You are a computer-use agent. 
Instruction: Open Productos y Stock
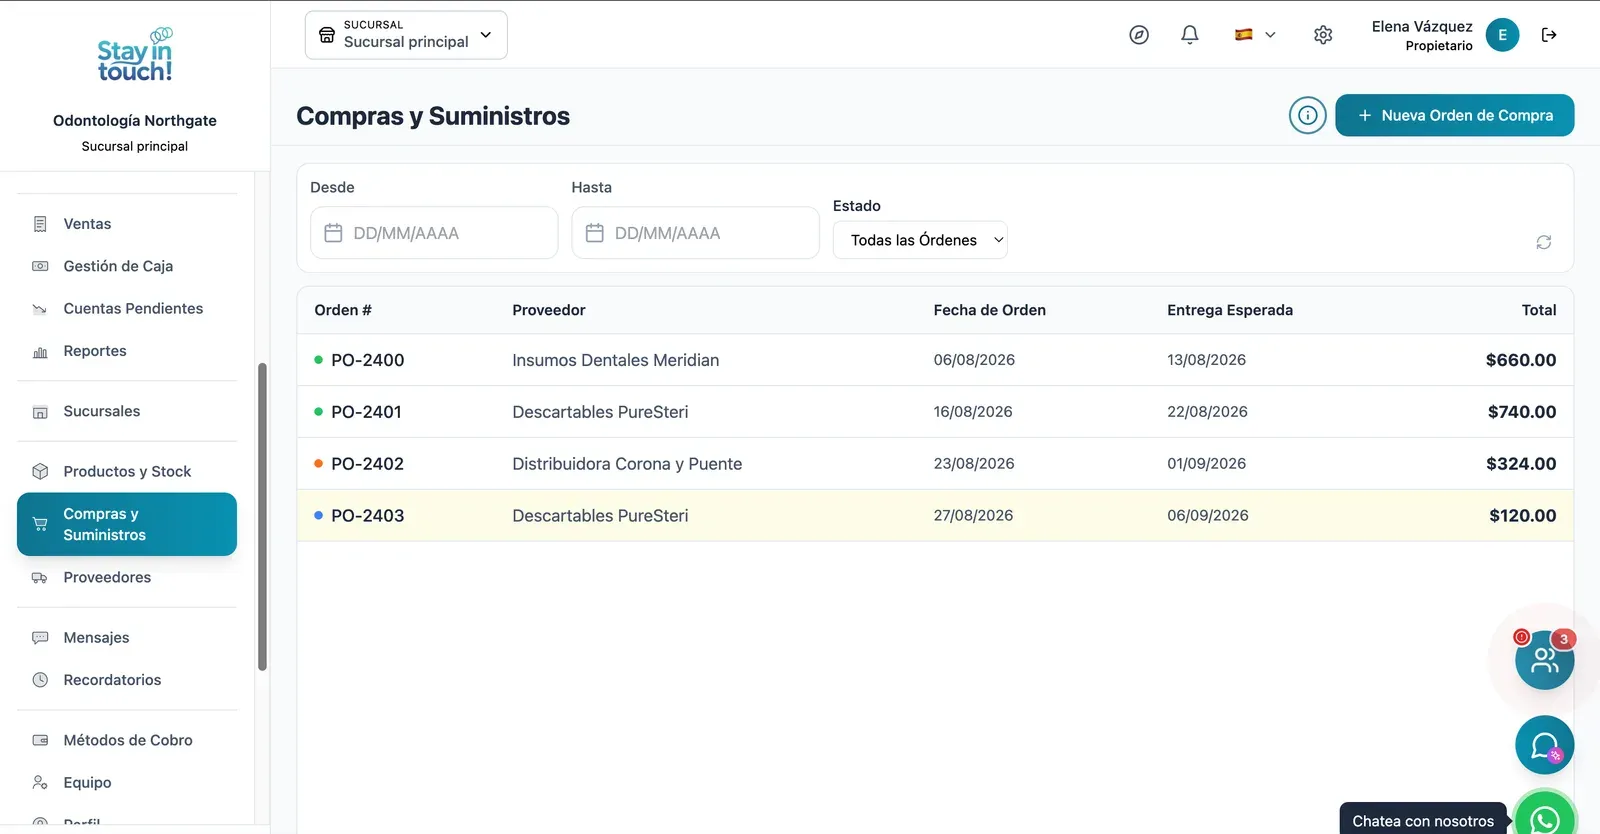127,471
